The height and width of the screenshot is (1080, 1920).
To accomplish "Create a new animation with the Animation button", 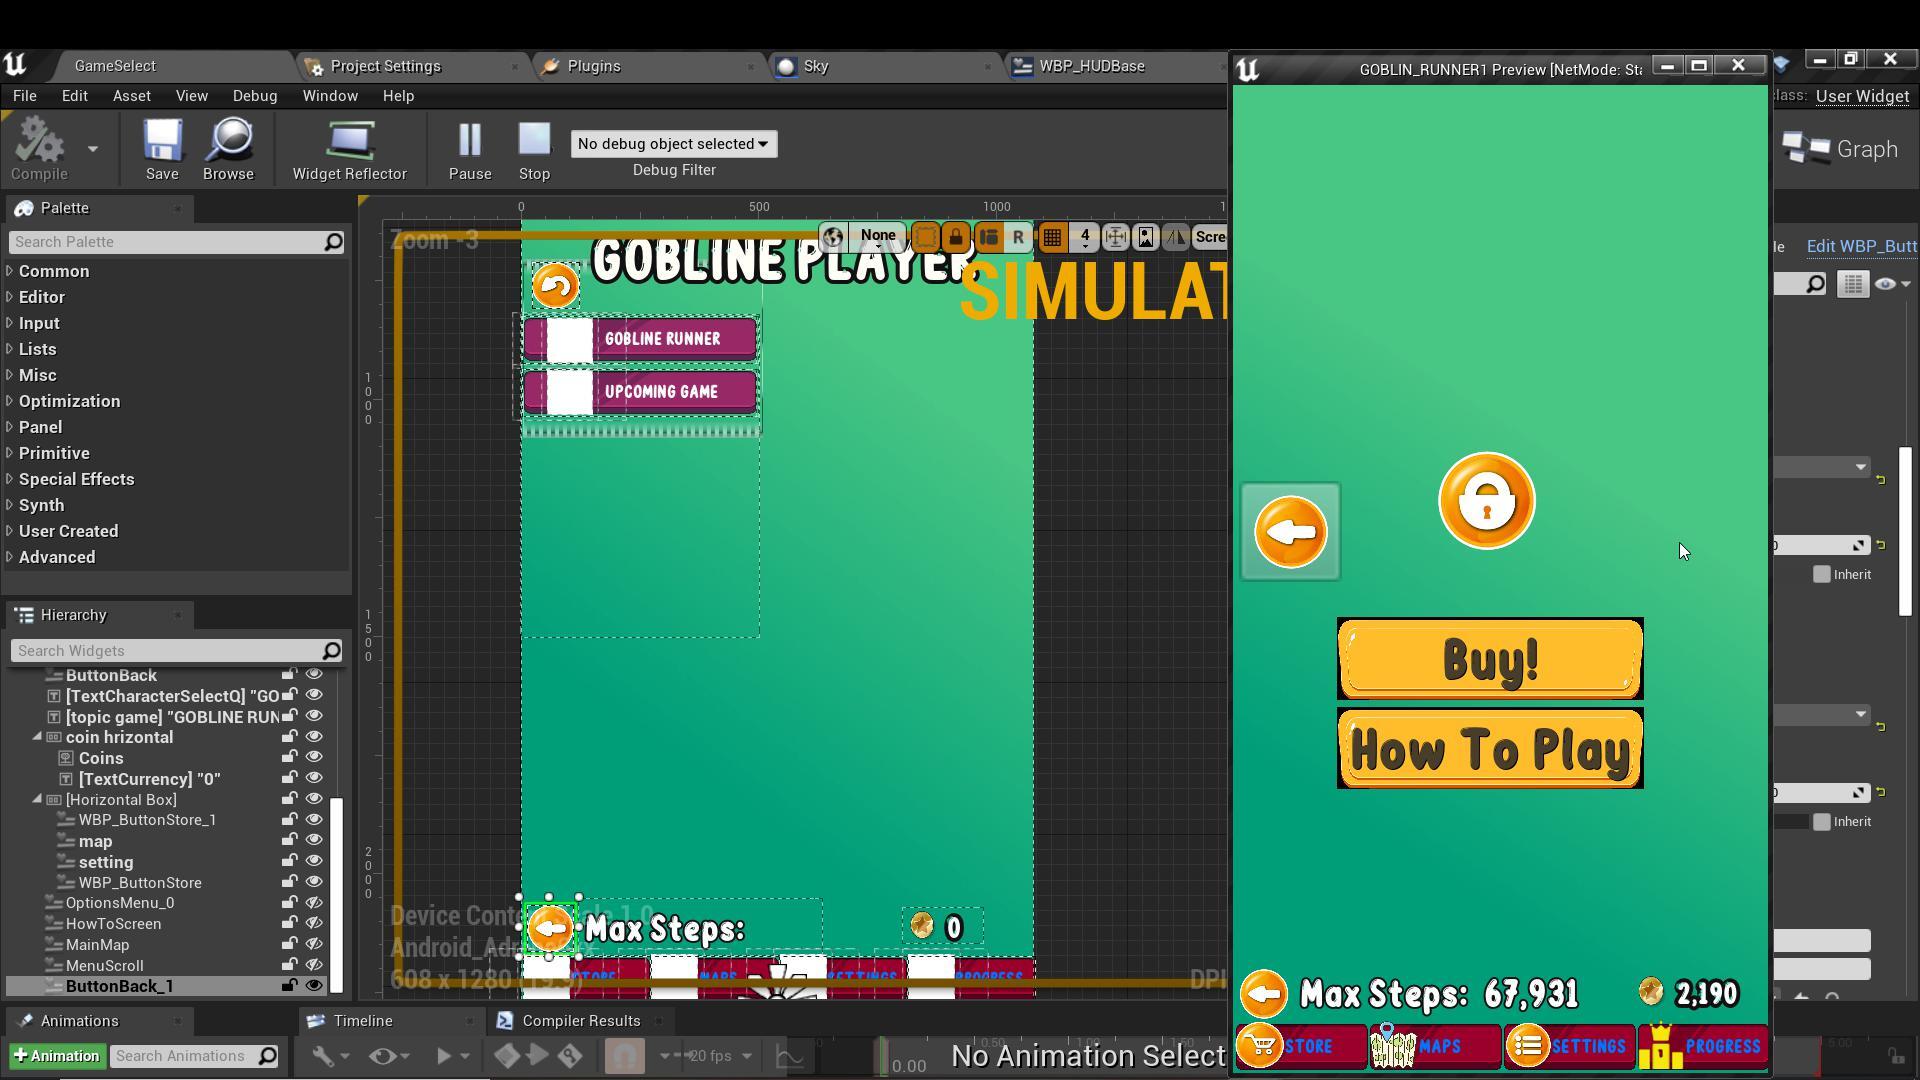I will 57,1056.
